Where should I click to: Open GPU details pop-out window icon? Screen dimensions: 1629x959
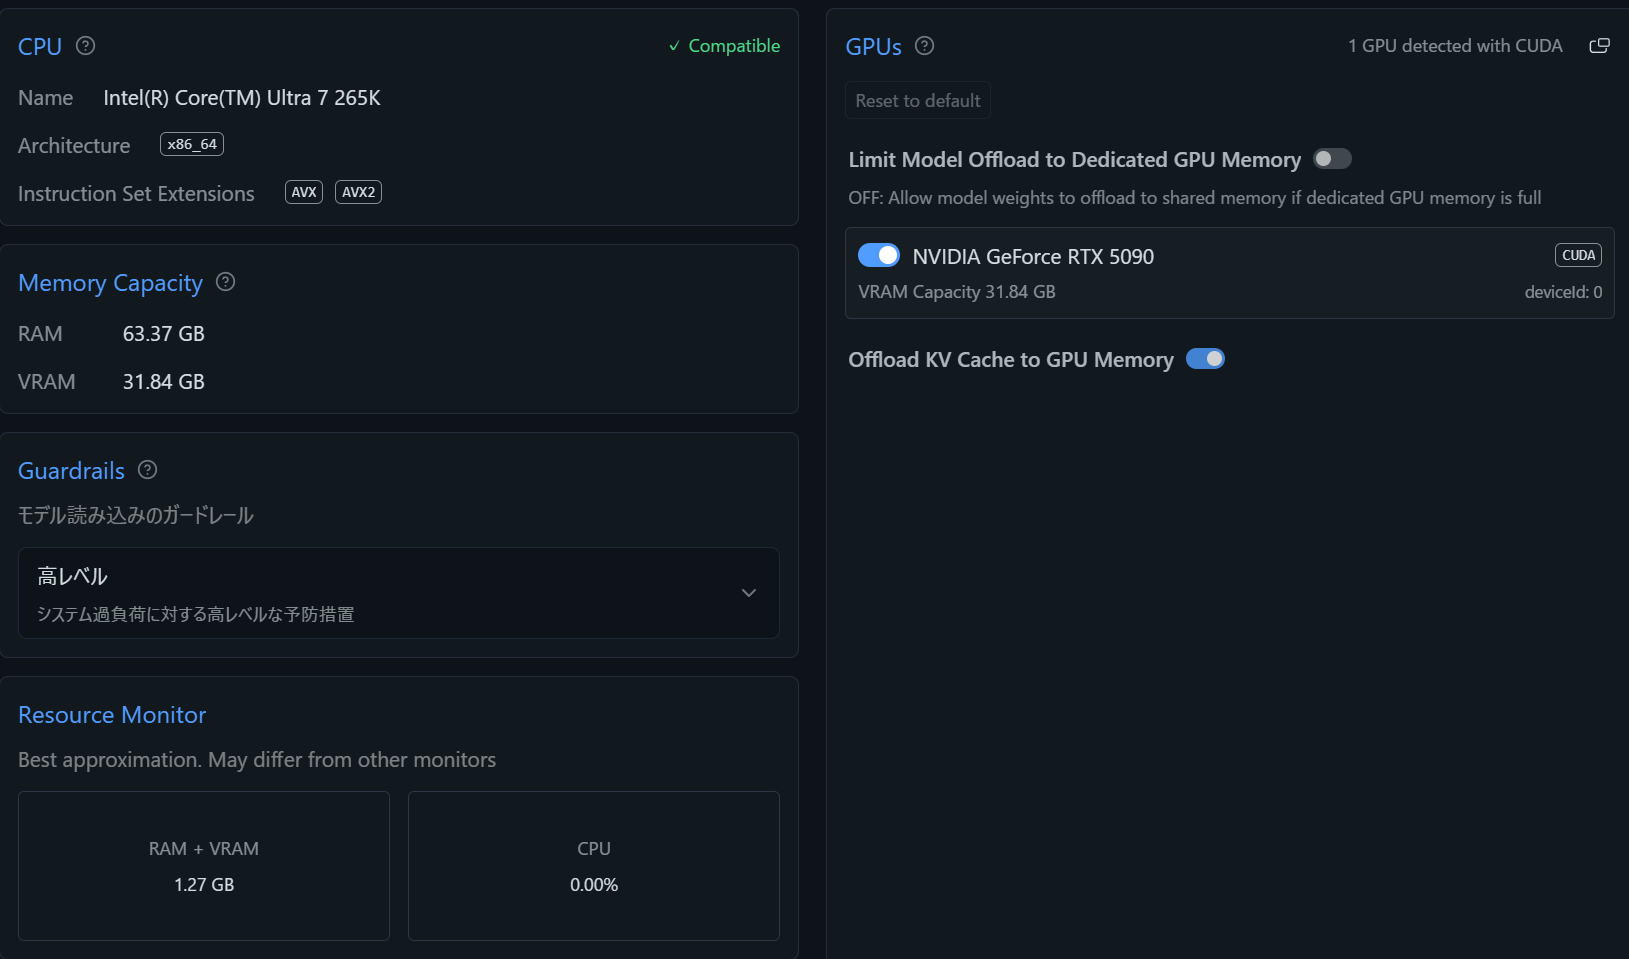tap(1599, 46)
